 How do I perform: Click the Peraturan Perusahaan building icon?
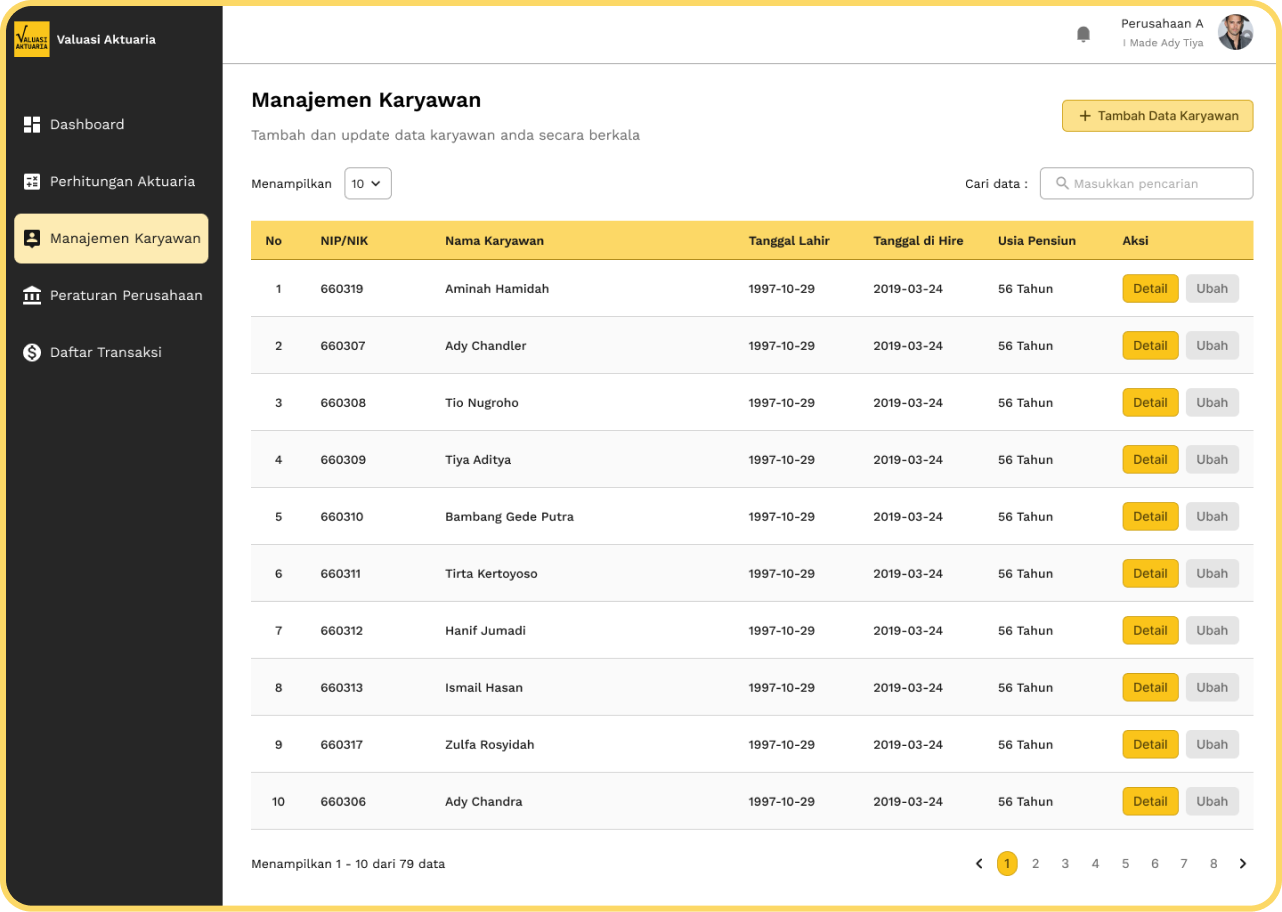(x=32, y=296)
